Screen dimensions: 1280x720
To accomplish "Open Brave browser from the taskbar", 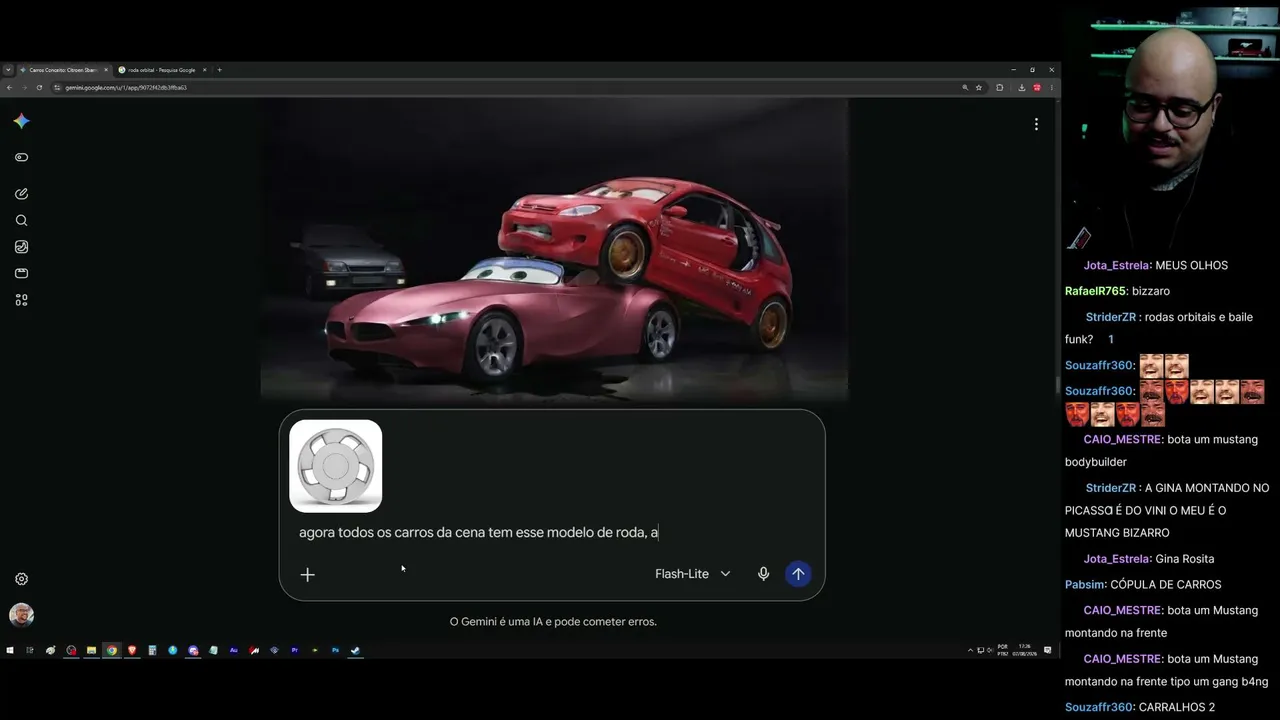I will click(x=132, y=650).
